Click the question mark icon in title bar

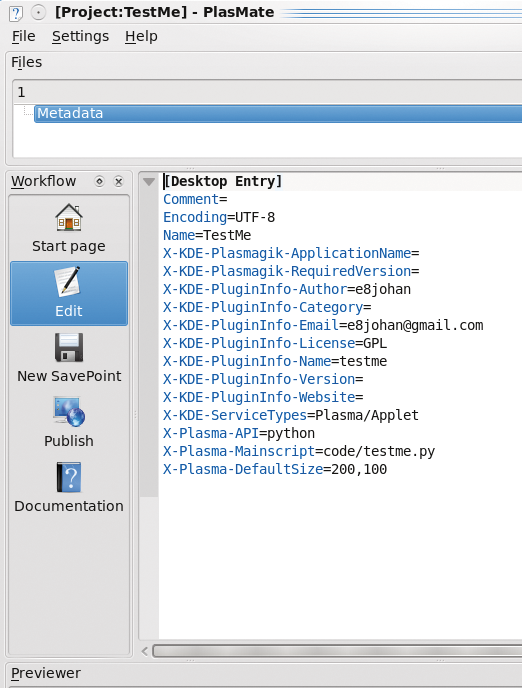click(x=15, y=13)
